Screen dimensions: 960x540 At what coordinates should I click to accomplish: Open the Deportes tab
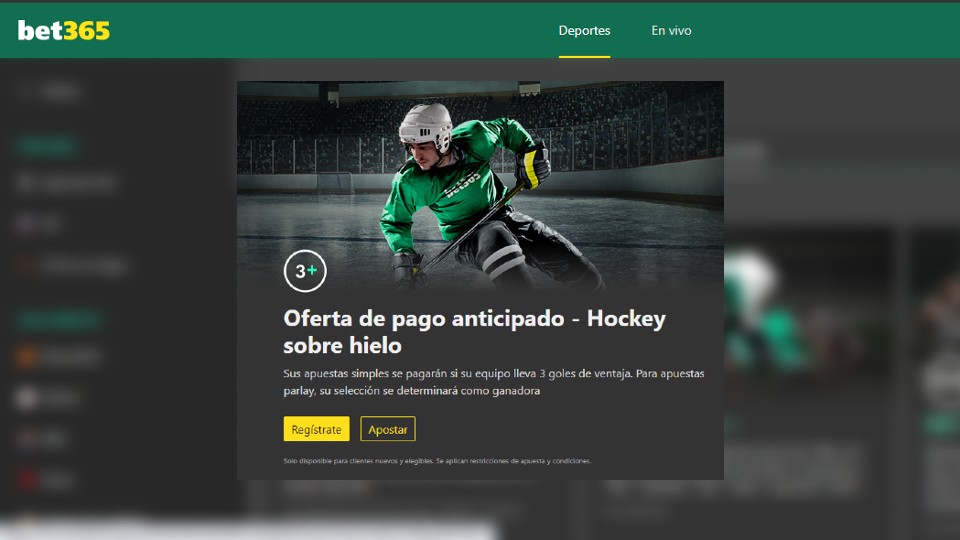(584, 31)
